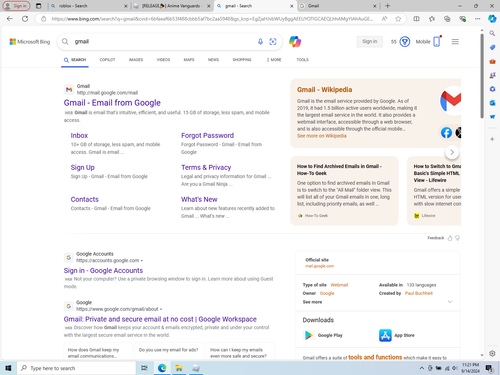Open browser Collections icon
The width and height of the screenshot is (500, 375).
447,19
